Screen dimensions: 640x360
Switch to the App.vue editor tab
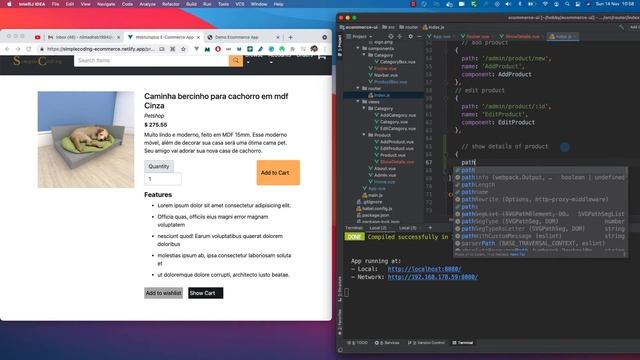pos(441,36)
